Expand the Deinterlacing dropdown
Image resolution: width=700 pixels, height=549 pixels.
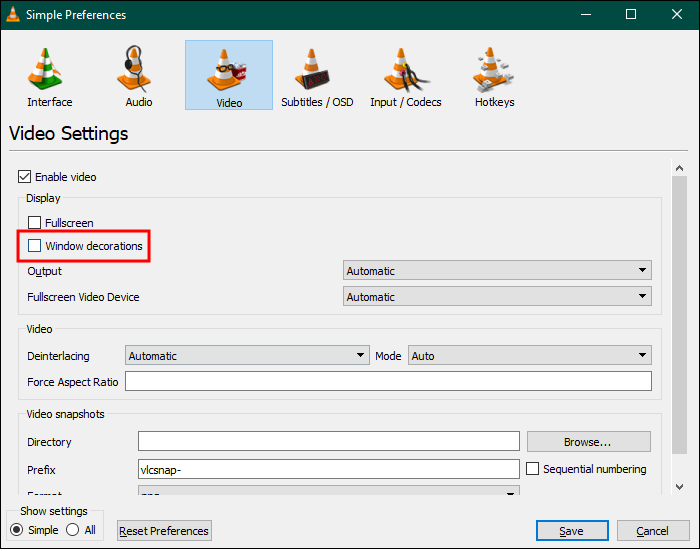247,356
